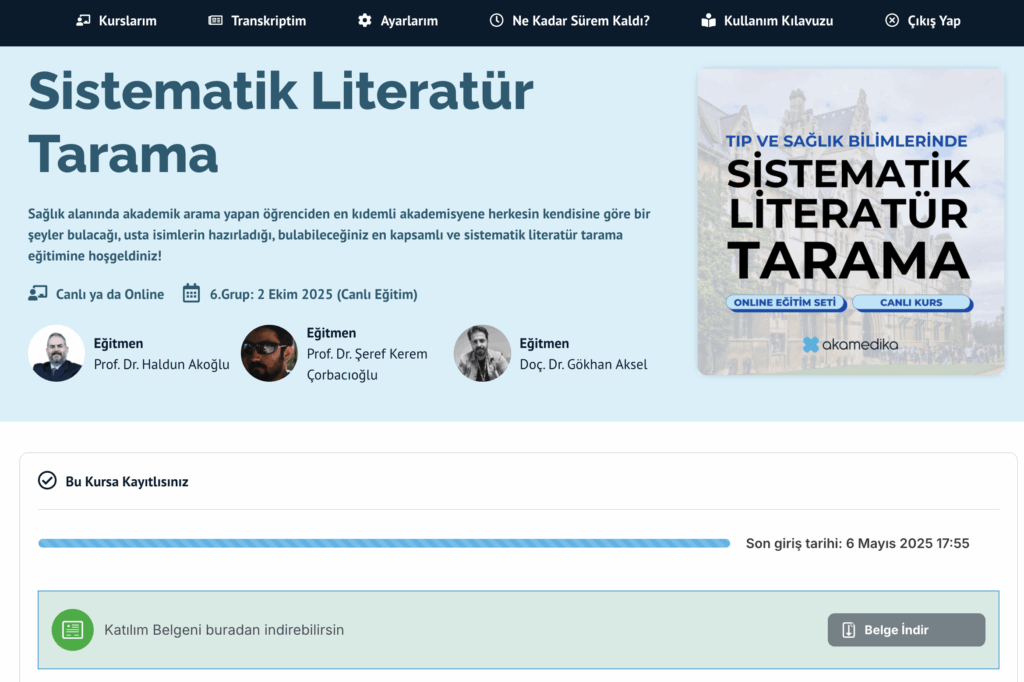Click the Transkriptim card icon
Viewport: 1024px width, 682px height.
point(215,20)
